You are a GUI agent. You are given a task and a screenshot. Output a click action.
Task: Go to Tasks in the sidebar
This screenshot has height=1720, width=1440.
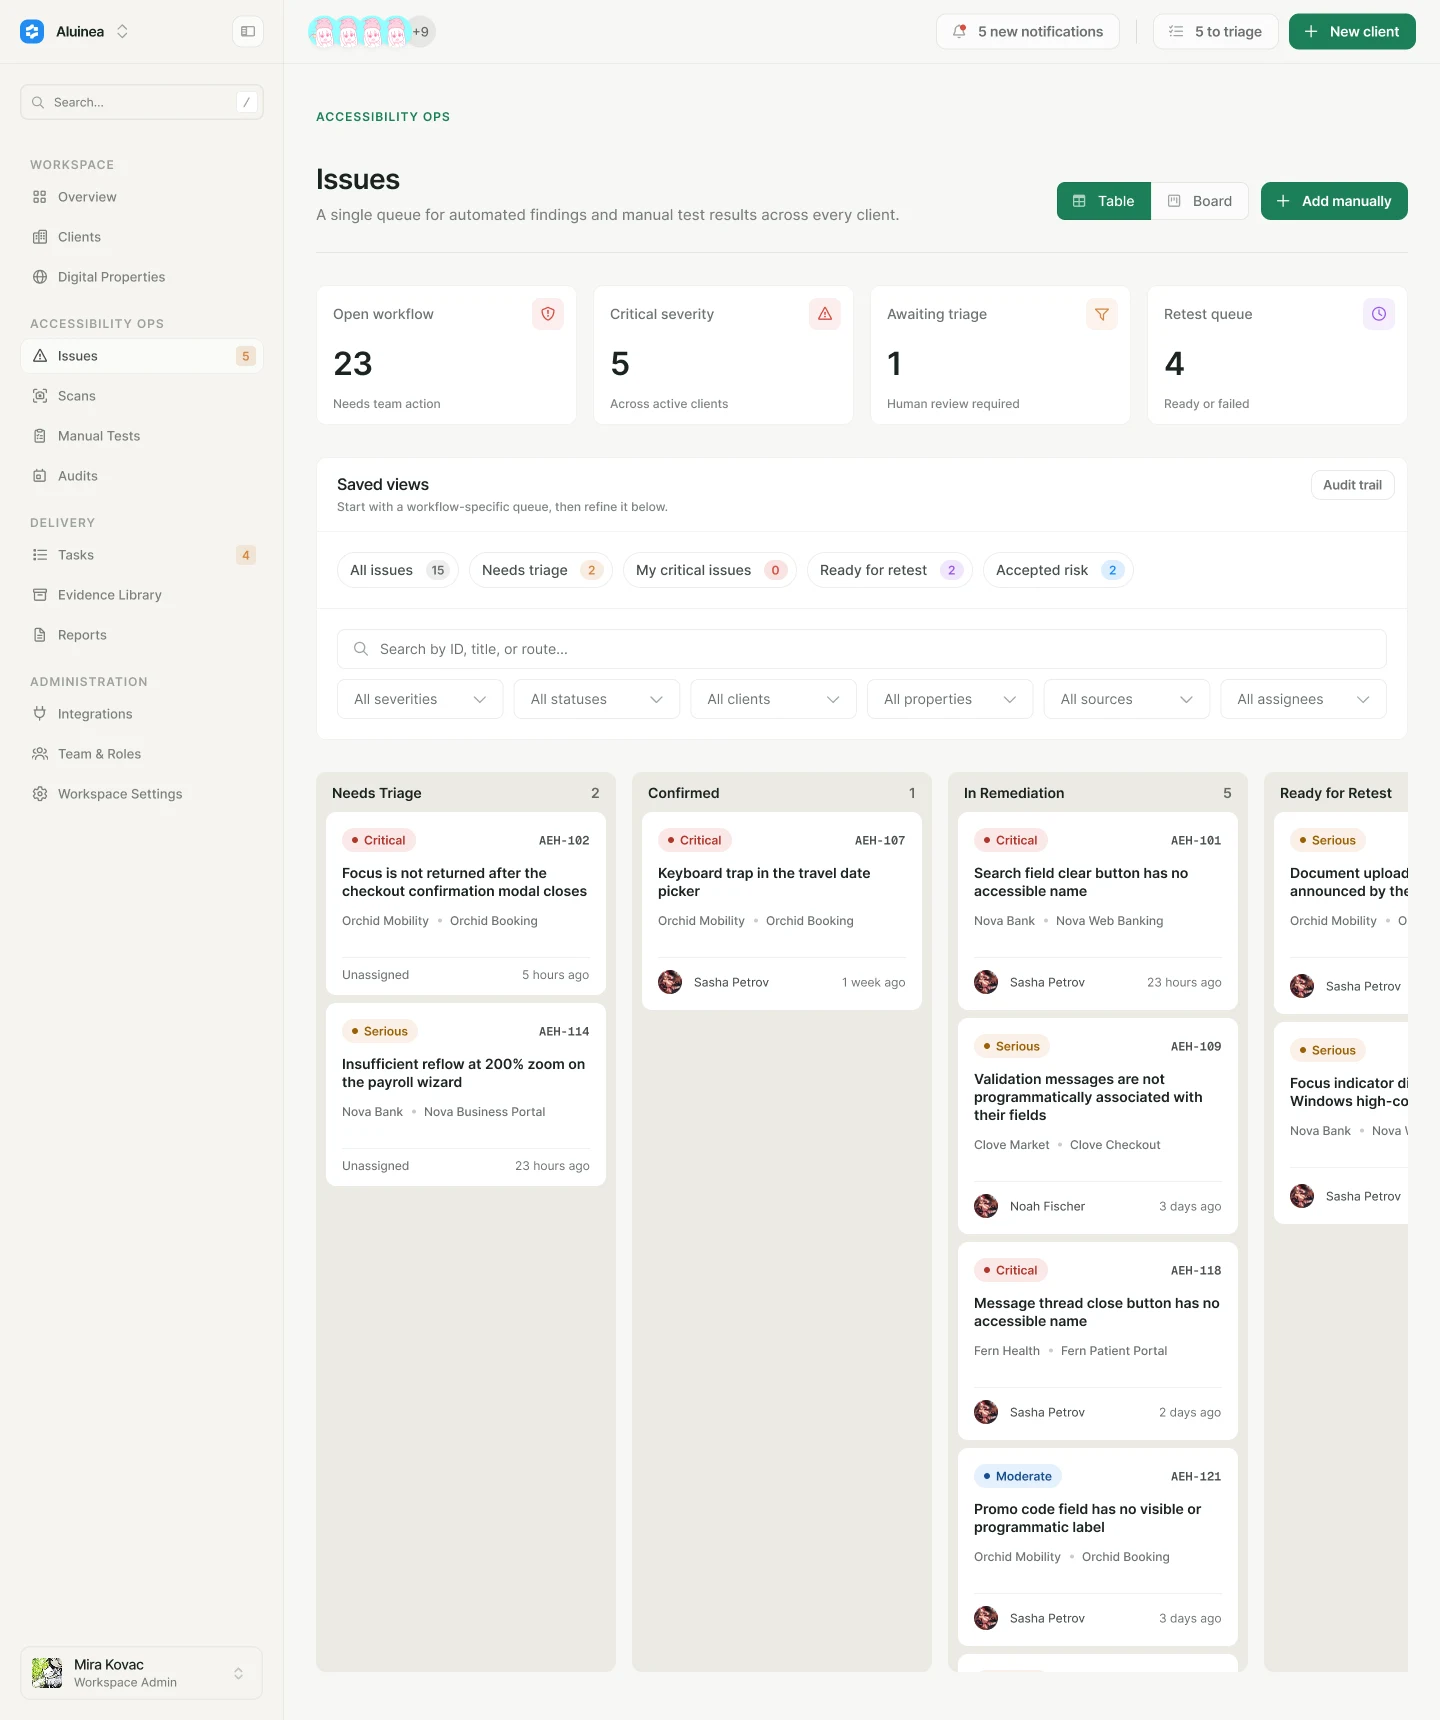coord(142,555)
